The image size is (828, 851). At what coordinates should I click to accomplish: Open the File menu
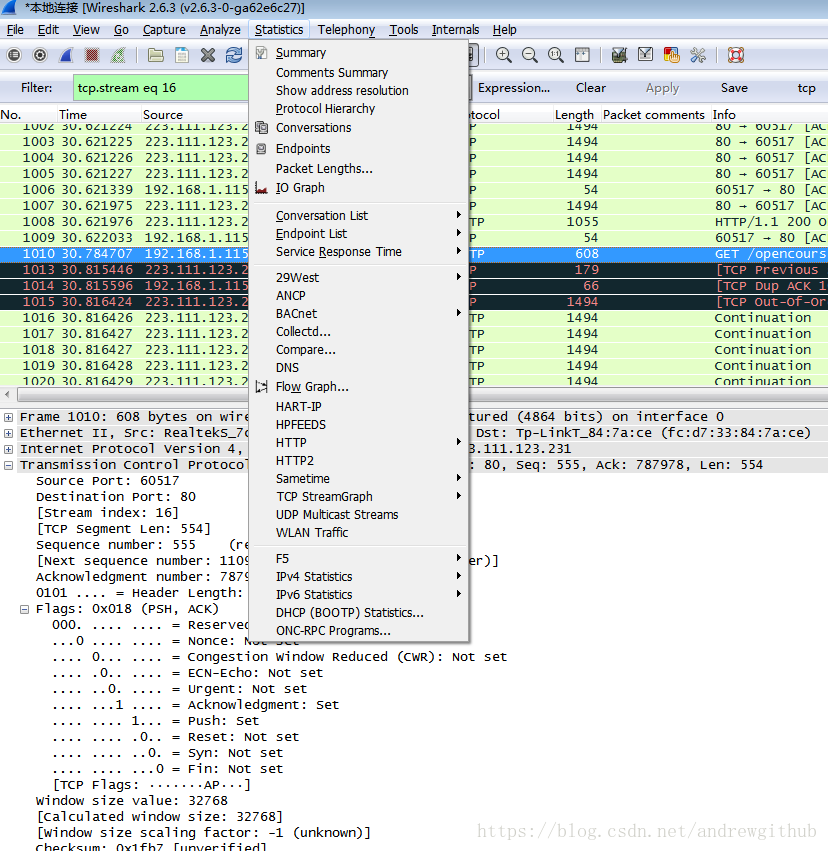coord(15,30)
